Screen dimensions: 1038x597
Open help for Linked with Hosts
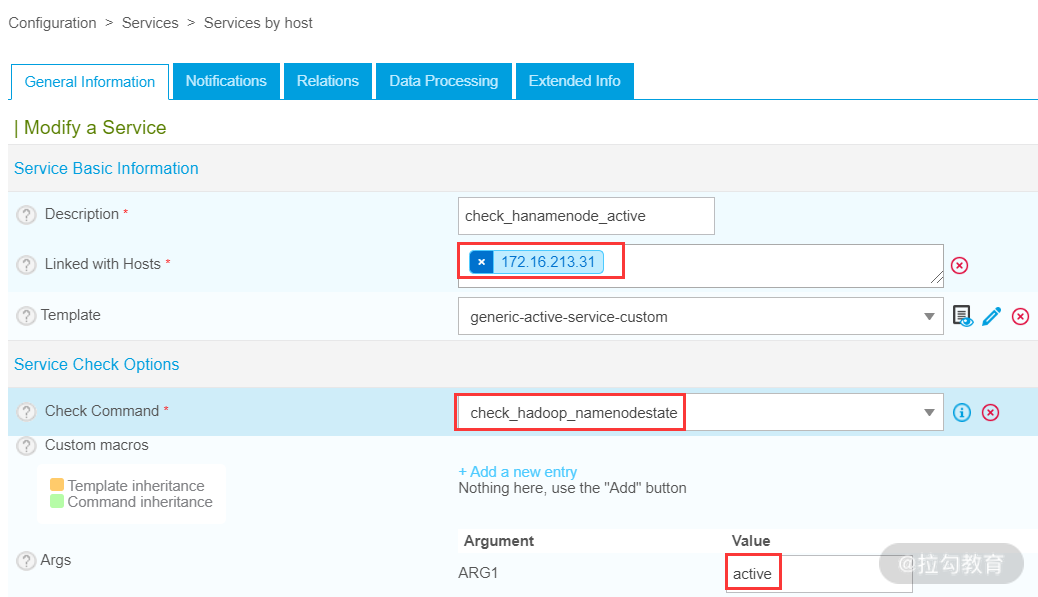[x=26, y=265]
